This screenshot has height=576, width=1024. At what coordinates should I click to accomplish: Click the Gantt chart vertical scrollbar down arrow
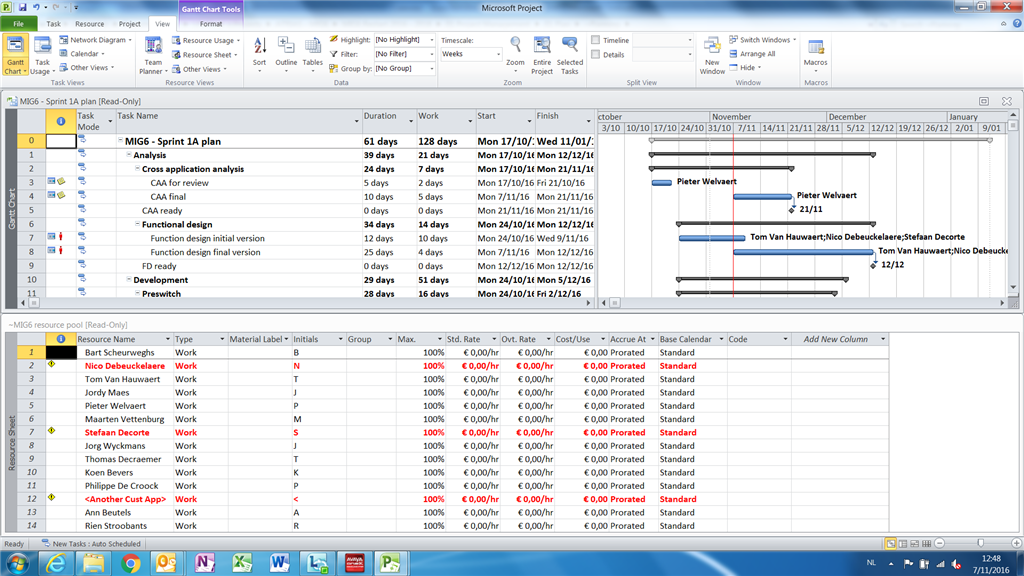[x=1013, y=287]
